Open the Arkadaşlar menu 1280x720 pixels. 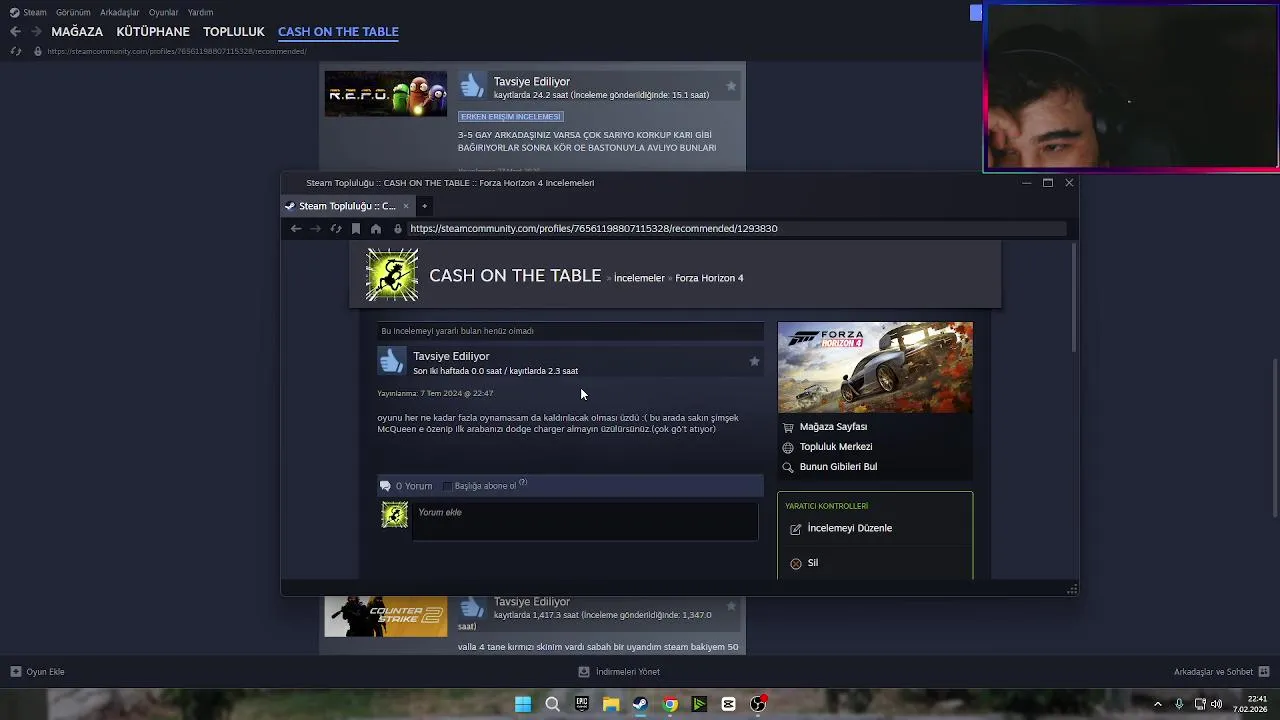[x=120, y=12]
